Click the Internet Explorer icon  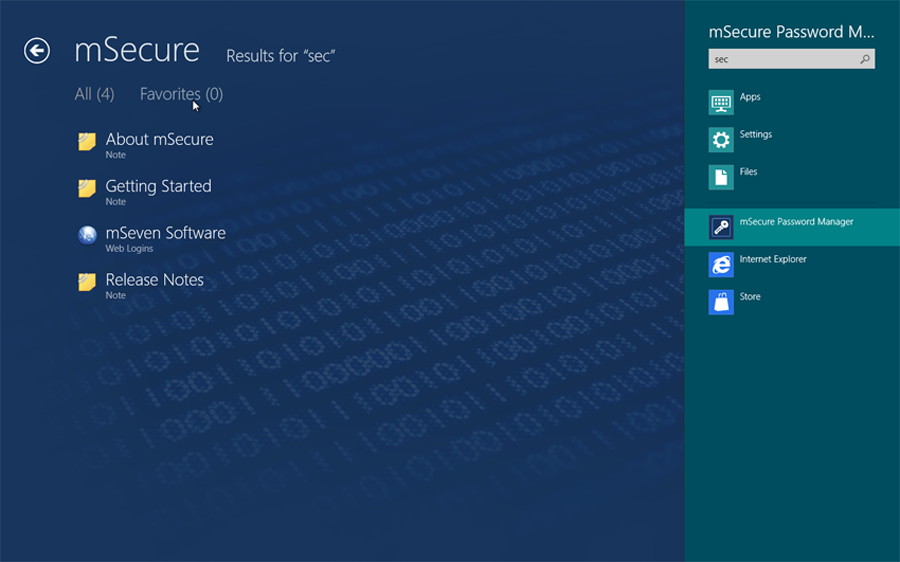click(721, 265)
